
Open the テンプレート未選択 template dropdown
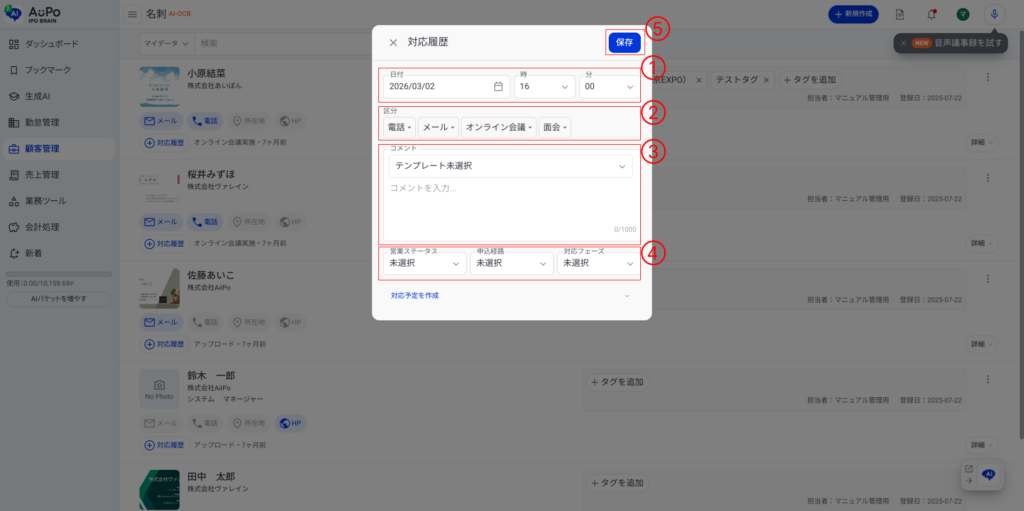pos(510,166)
